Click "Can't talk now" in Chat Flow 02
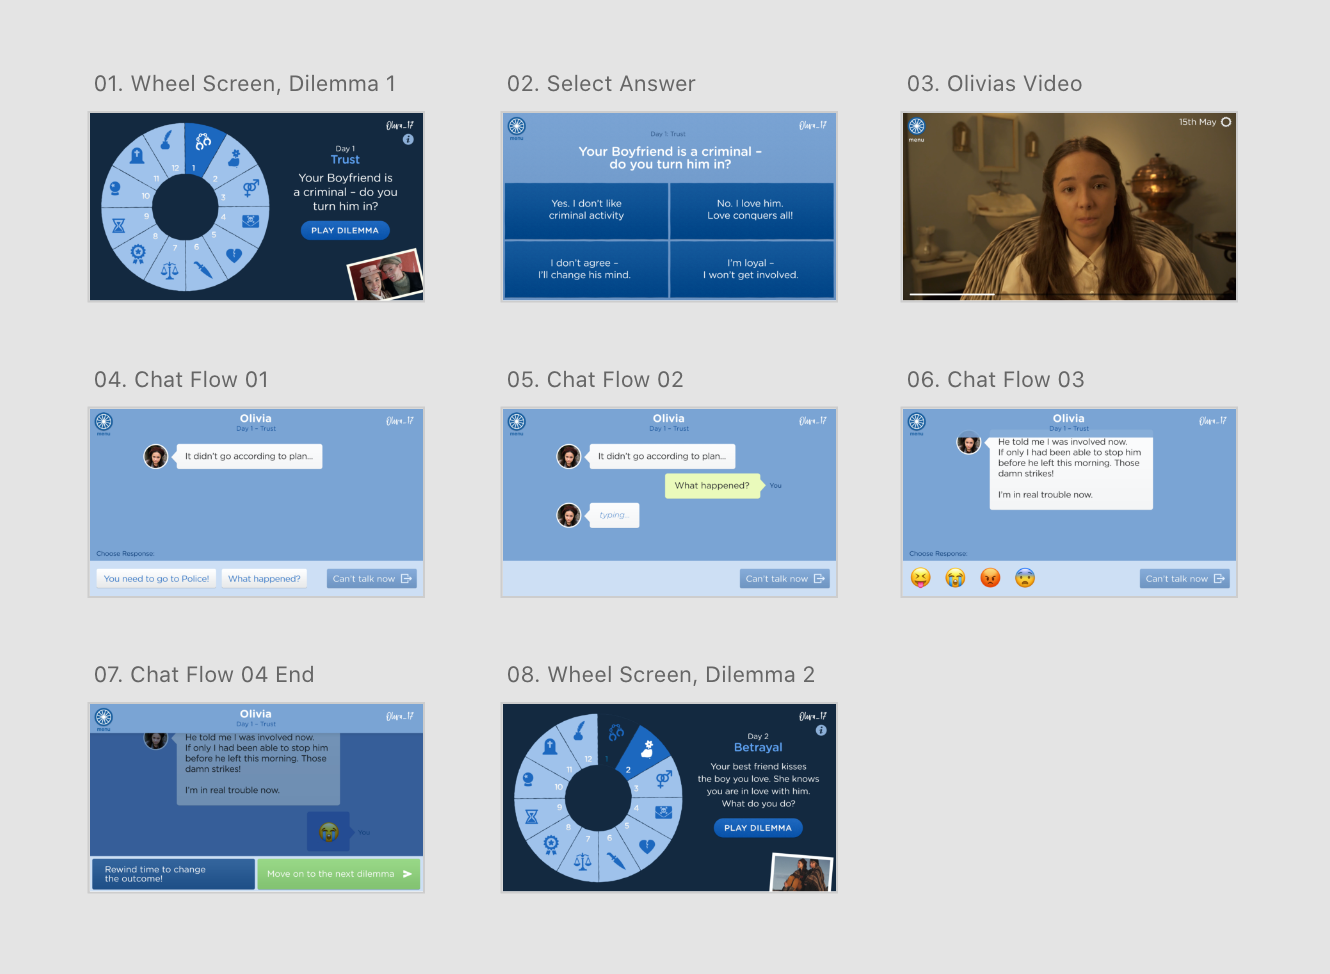 tap(785, 578)
